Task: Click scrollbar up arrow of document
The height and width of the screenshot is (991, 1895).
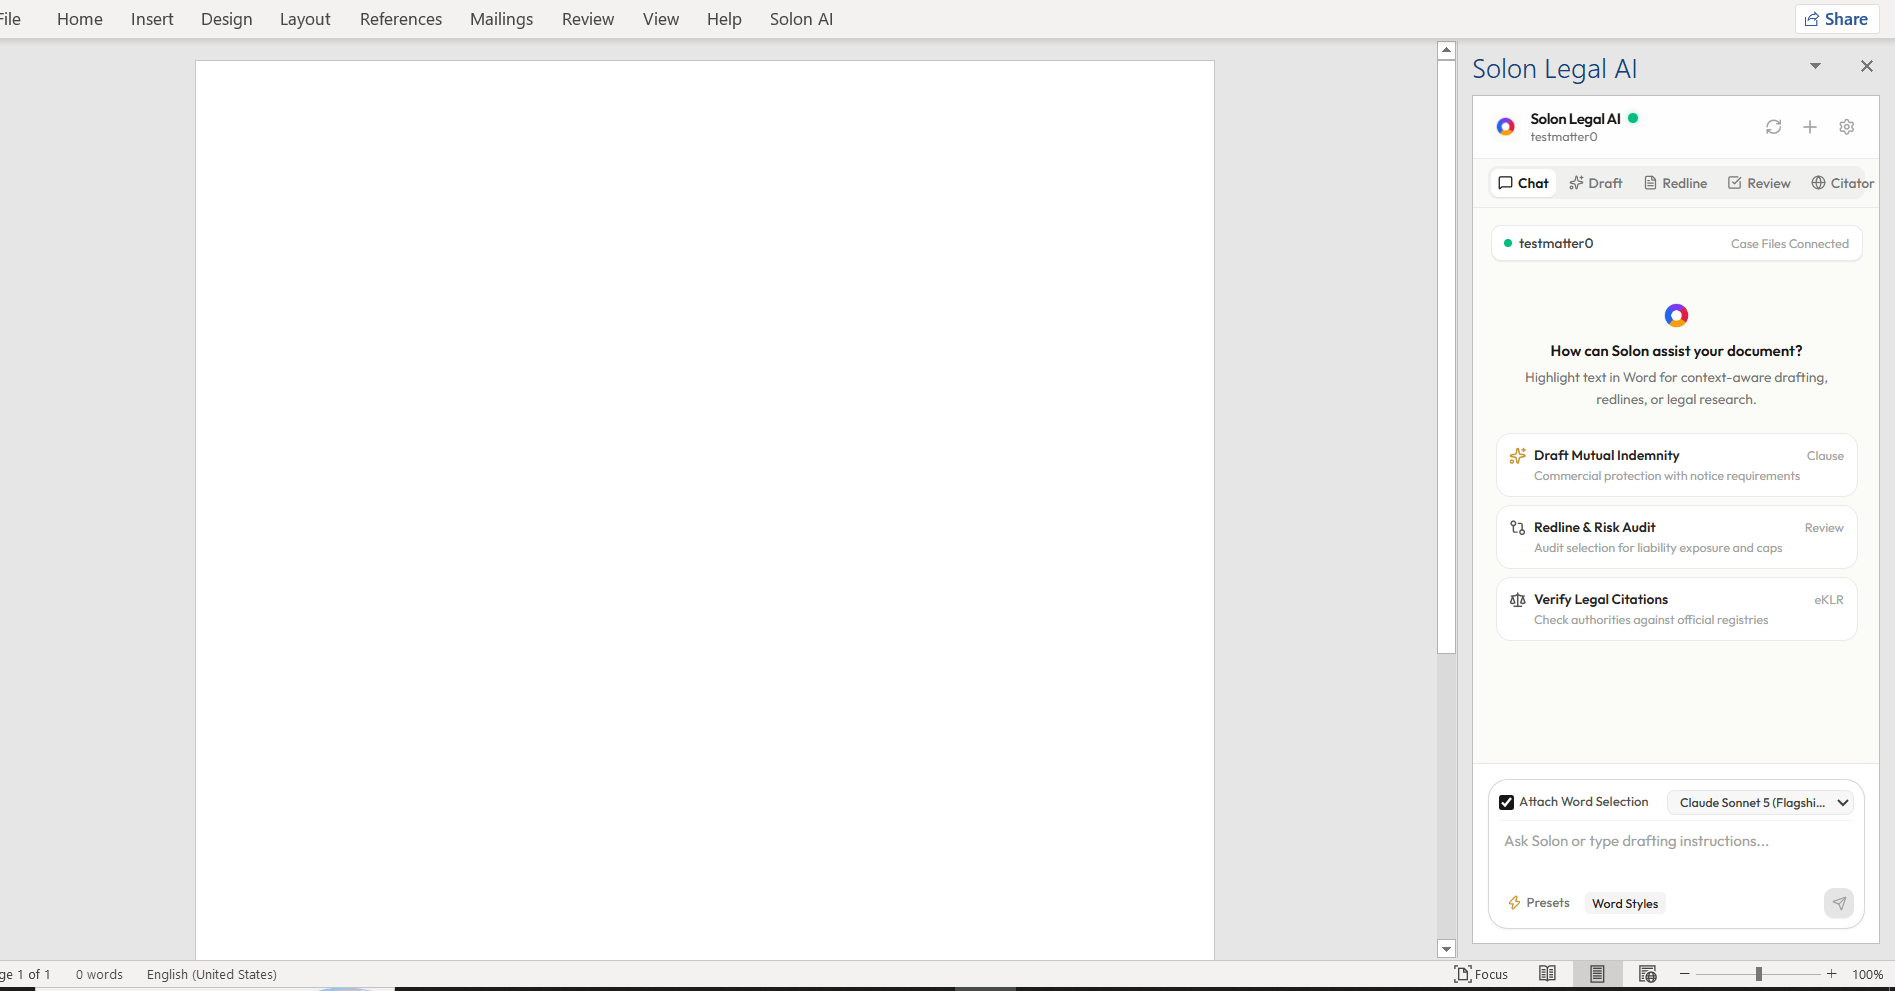Action: 1446,50
